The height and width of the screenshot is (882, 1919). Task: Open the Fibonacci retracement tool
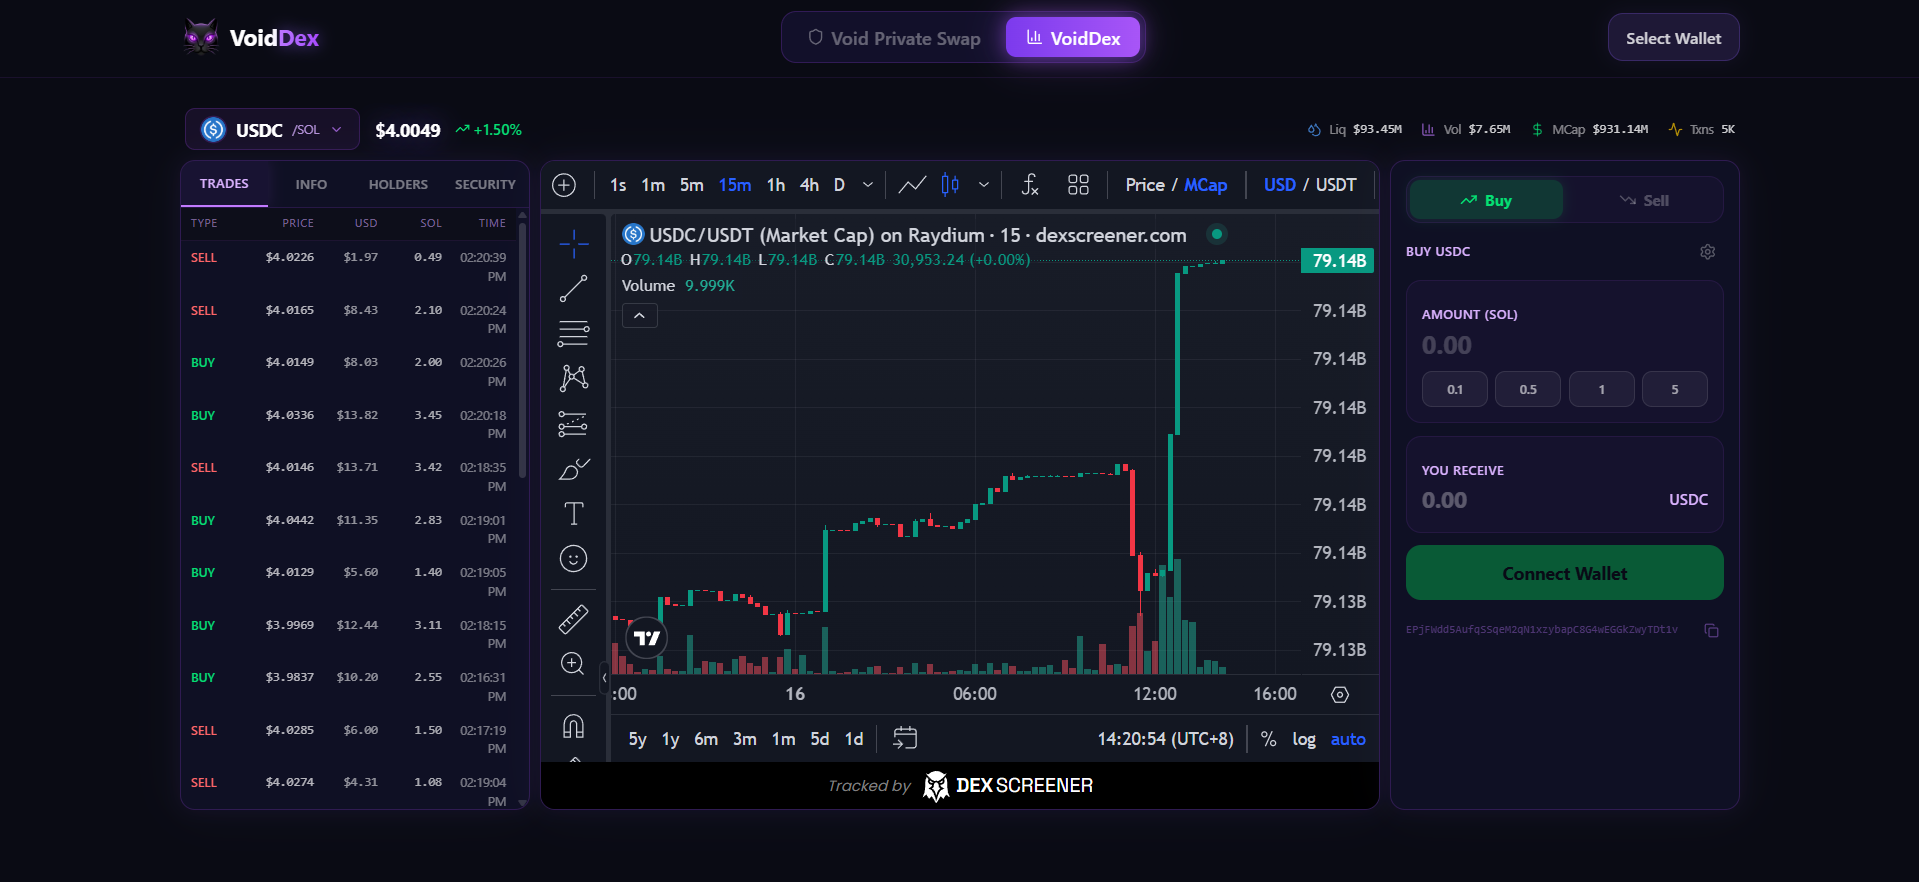pos(573,333)
